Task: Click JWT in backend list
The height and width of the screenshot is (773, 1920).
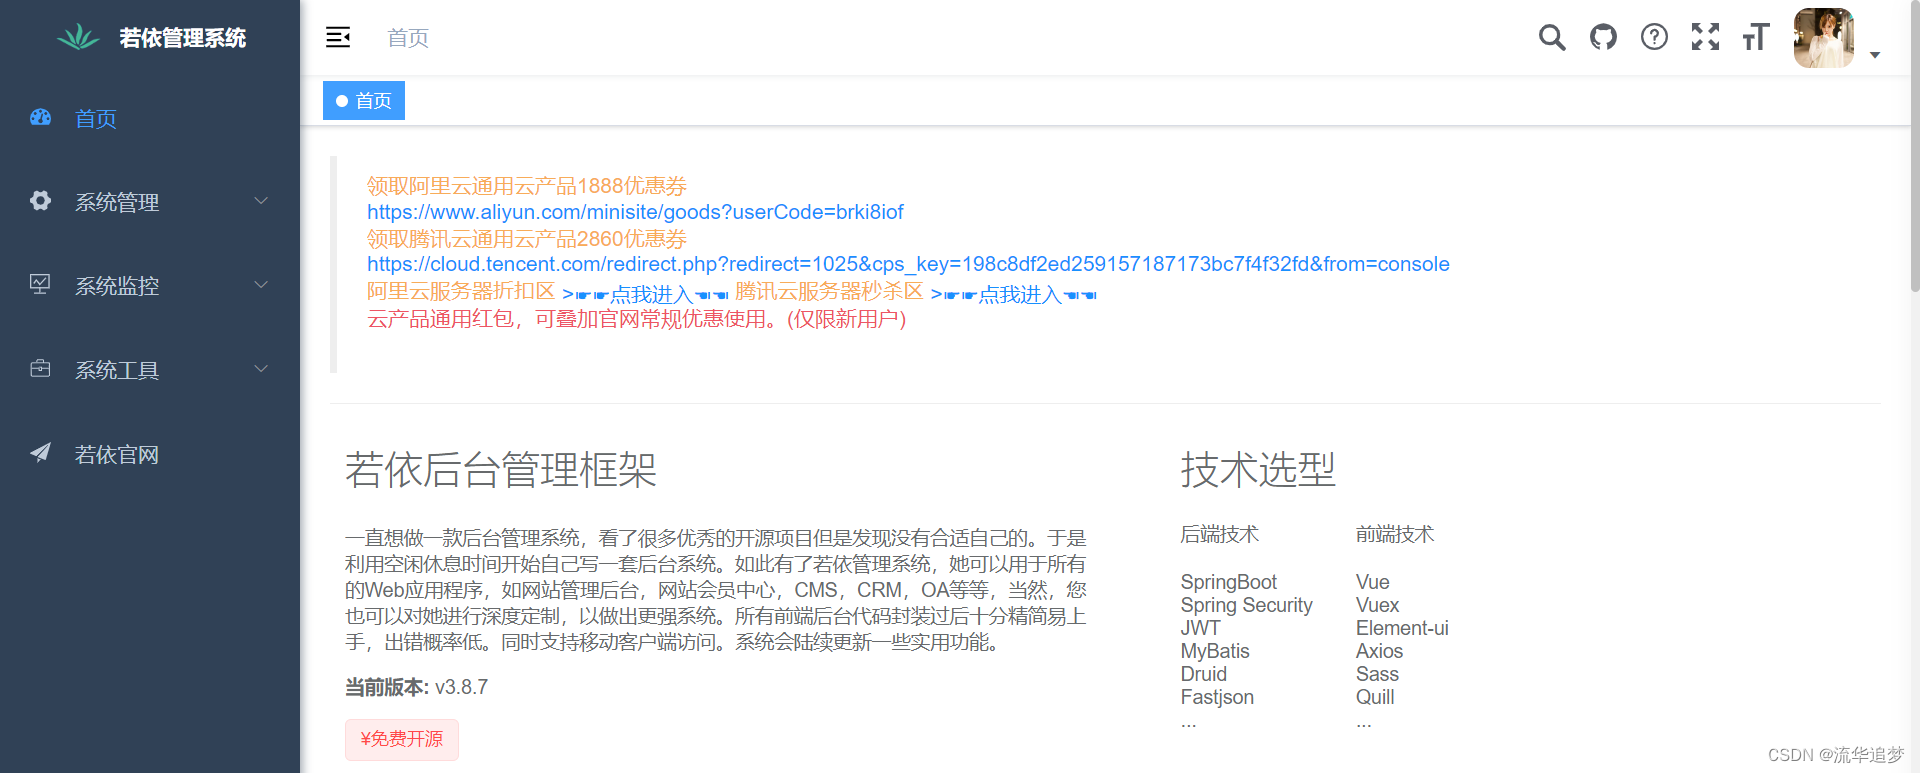Action: click(1200, 628)
